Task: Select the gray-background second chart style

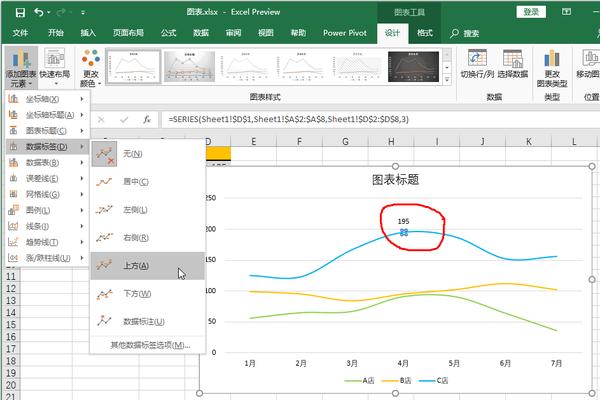Action: point(189,67)
